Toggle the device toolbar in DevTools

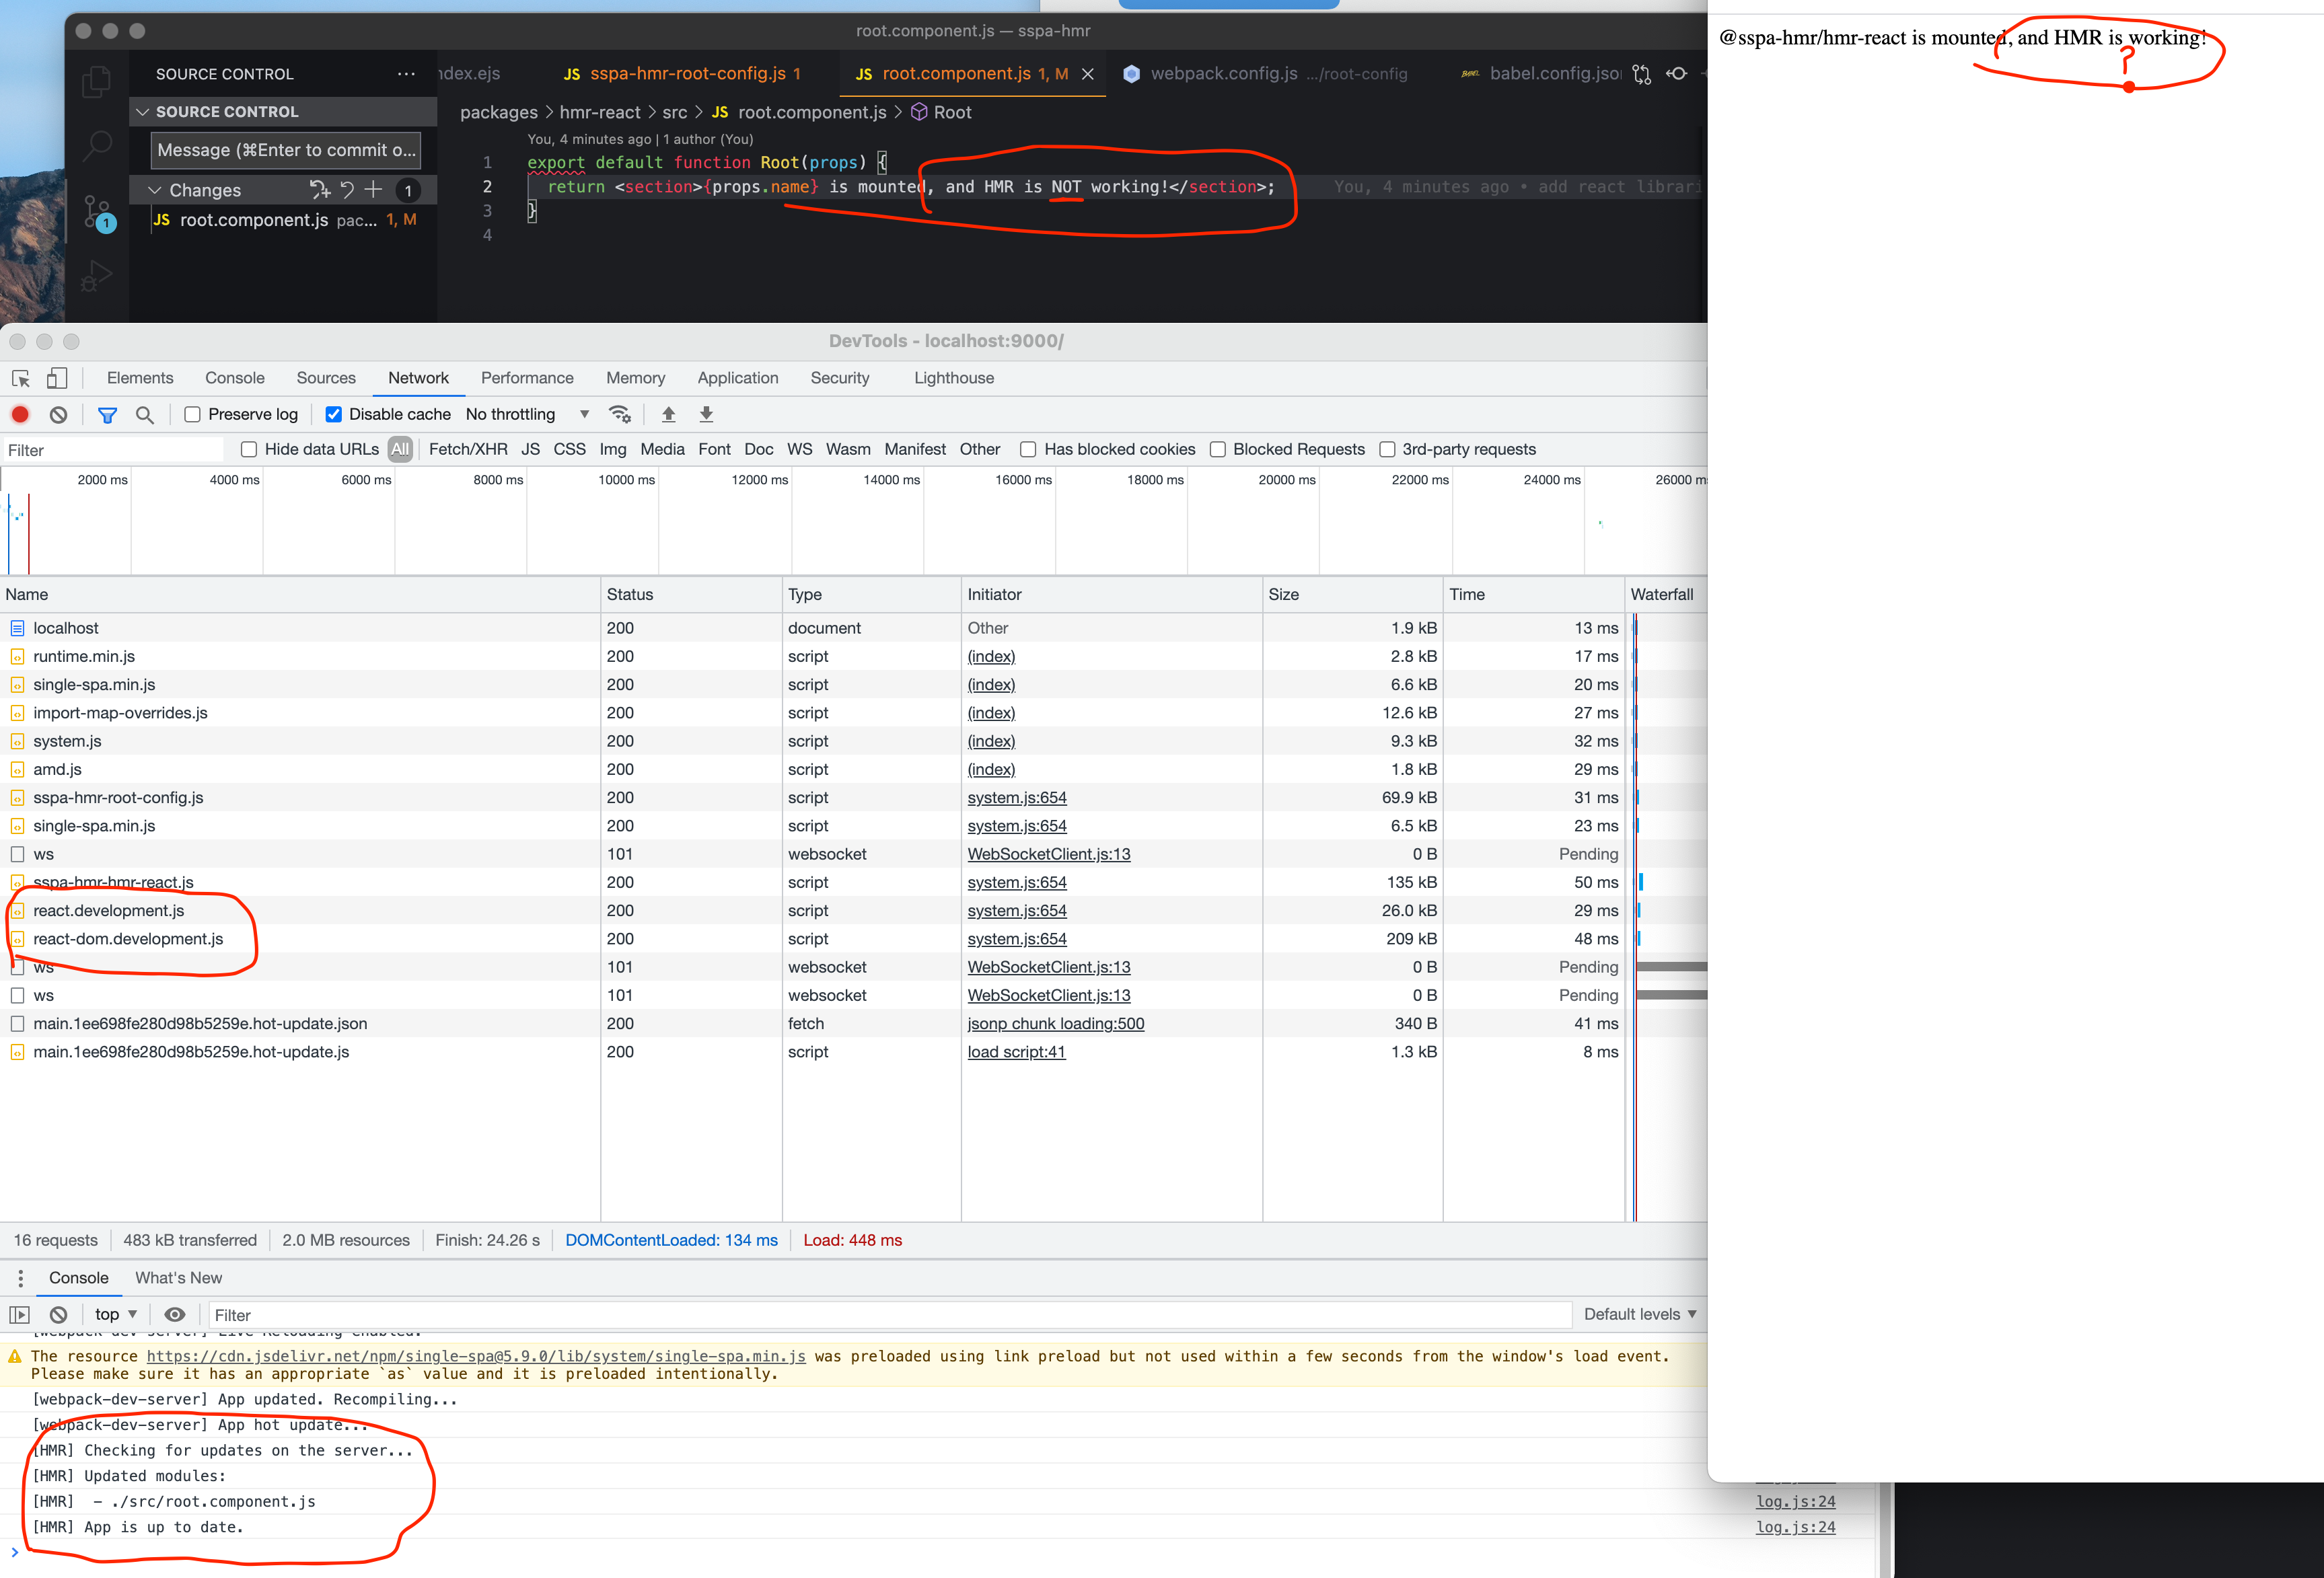tap(57, 378)
